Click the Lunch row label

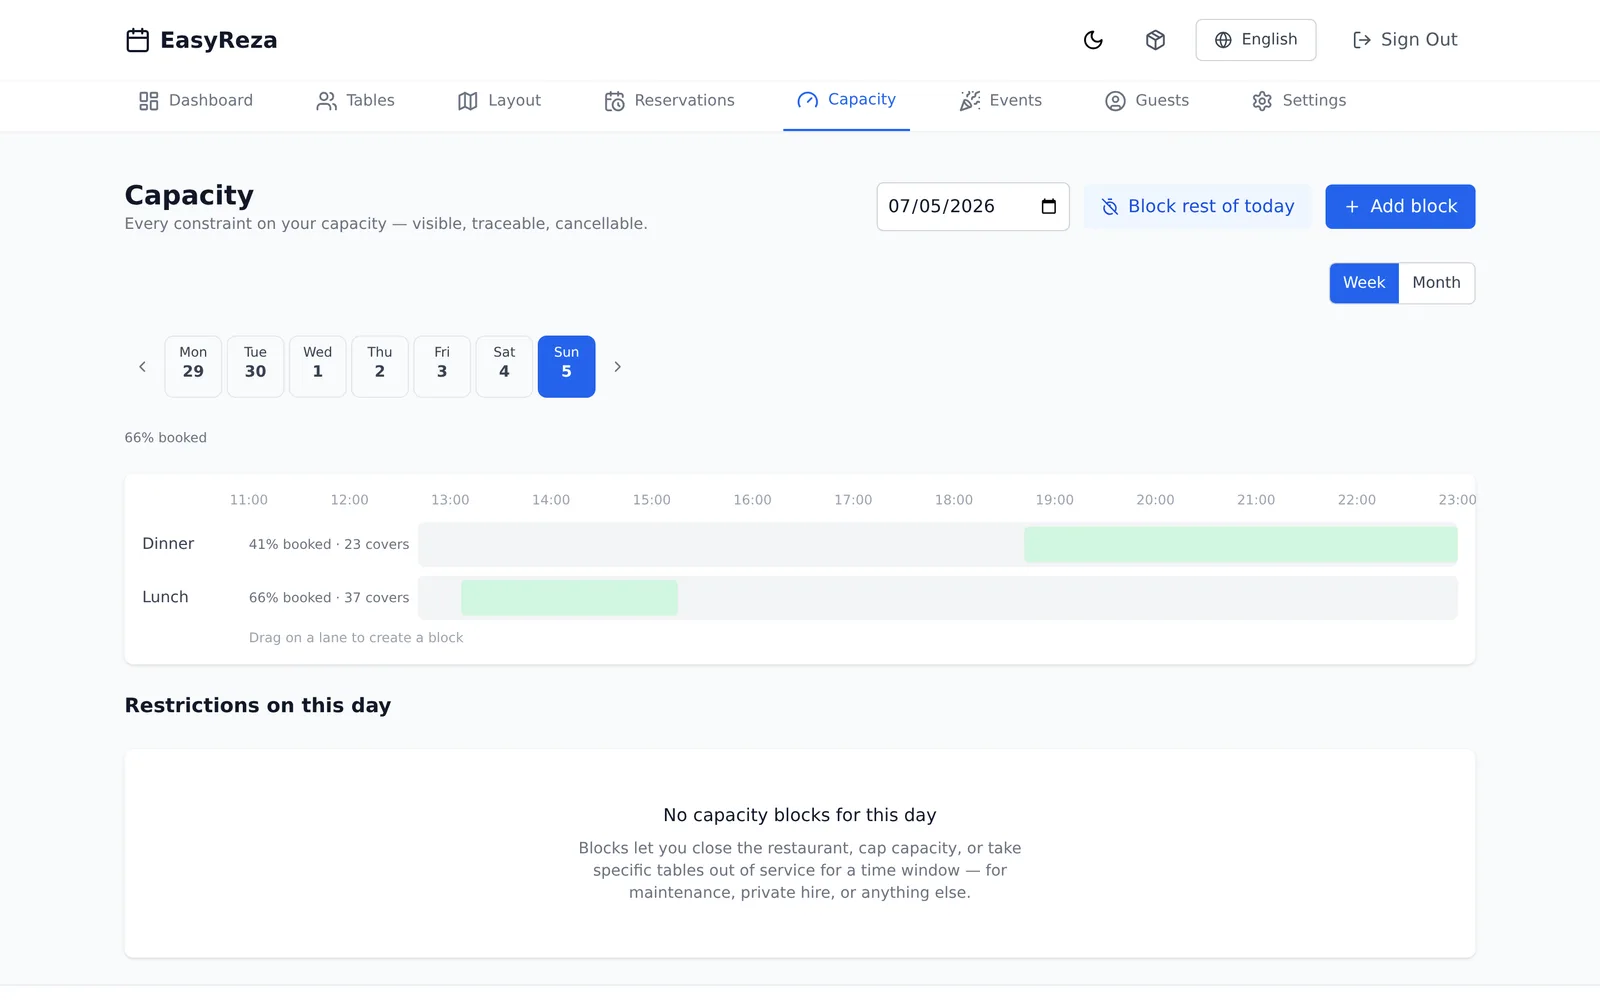[x=165, y=597]
